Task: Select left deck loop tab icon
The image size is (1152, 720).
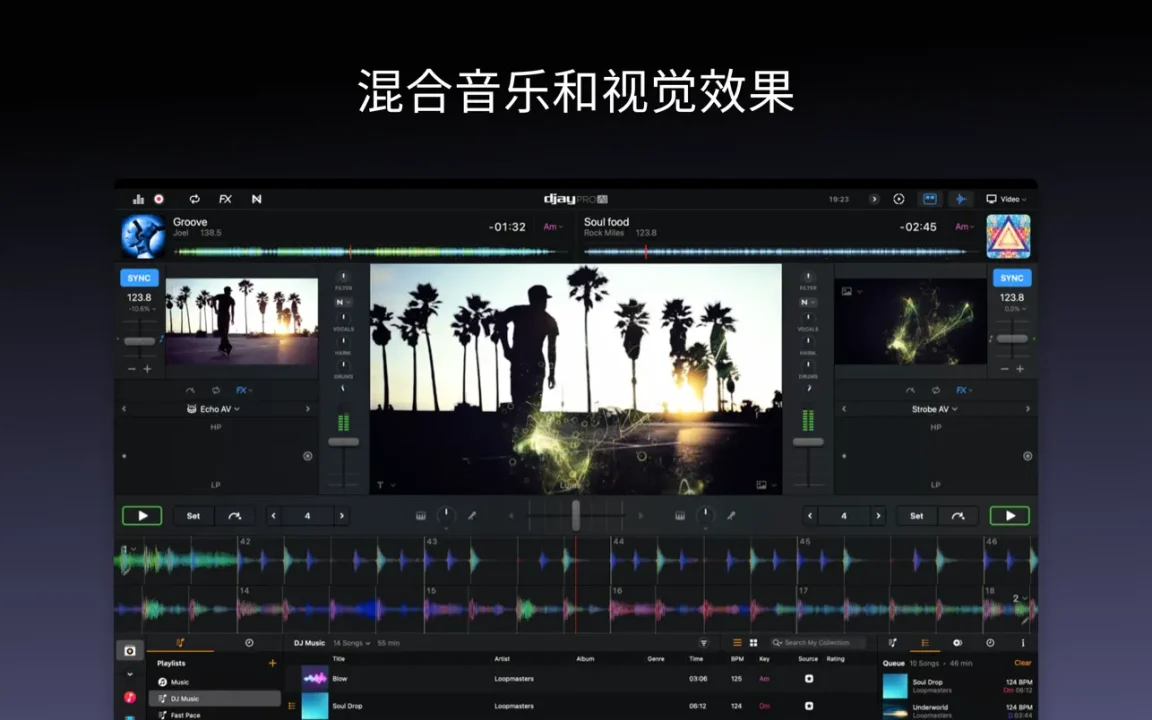Action: 216,390
